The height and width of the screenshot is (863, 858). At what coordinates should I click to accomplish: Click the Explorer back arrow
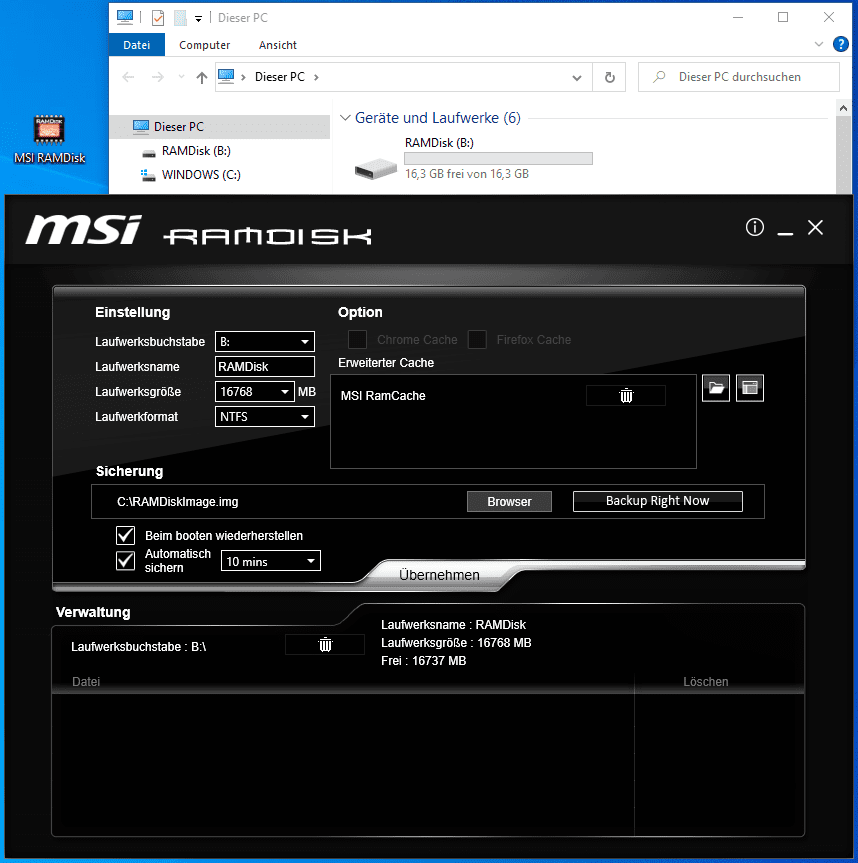128,77
